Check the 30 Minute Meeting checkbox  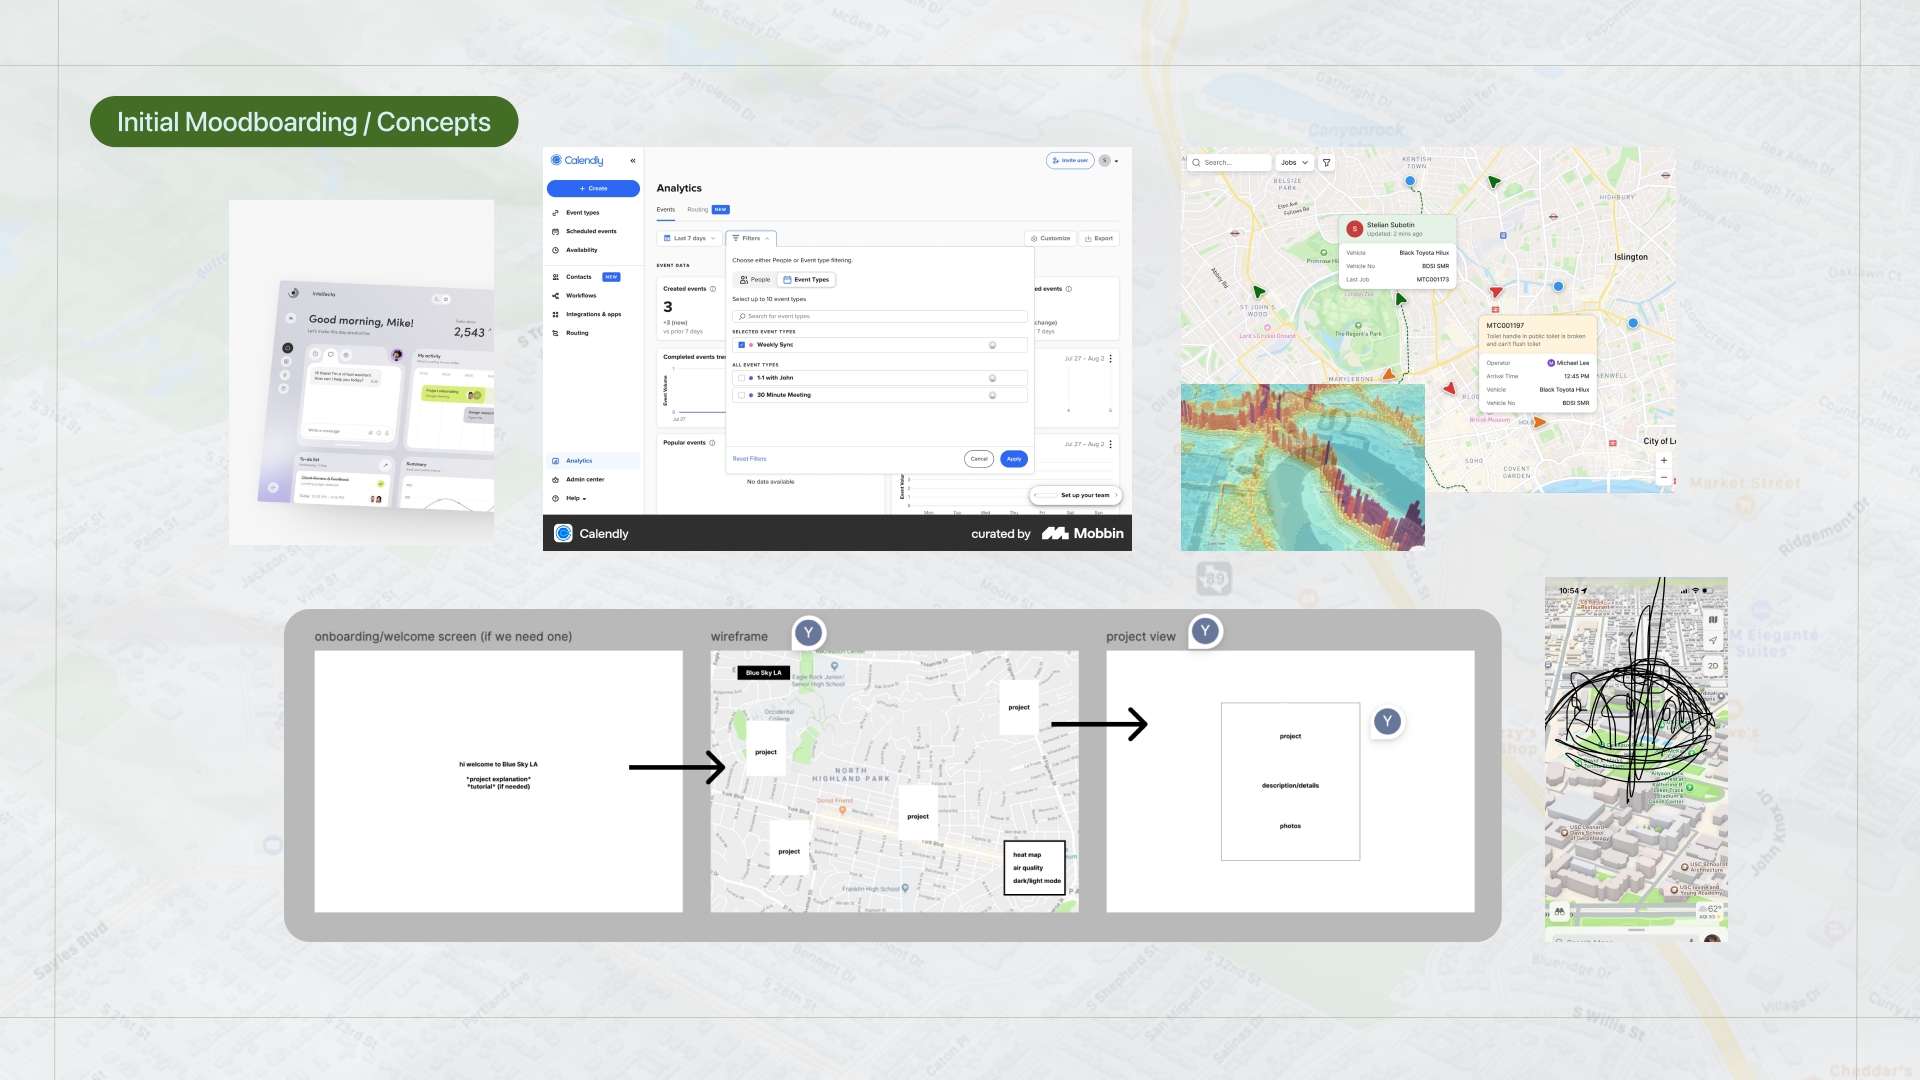point(741,395)
